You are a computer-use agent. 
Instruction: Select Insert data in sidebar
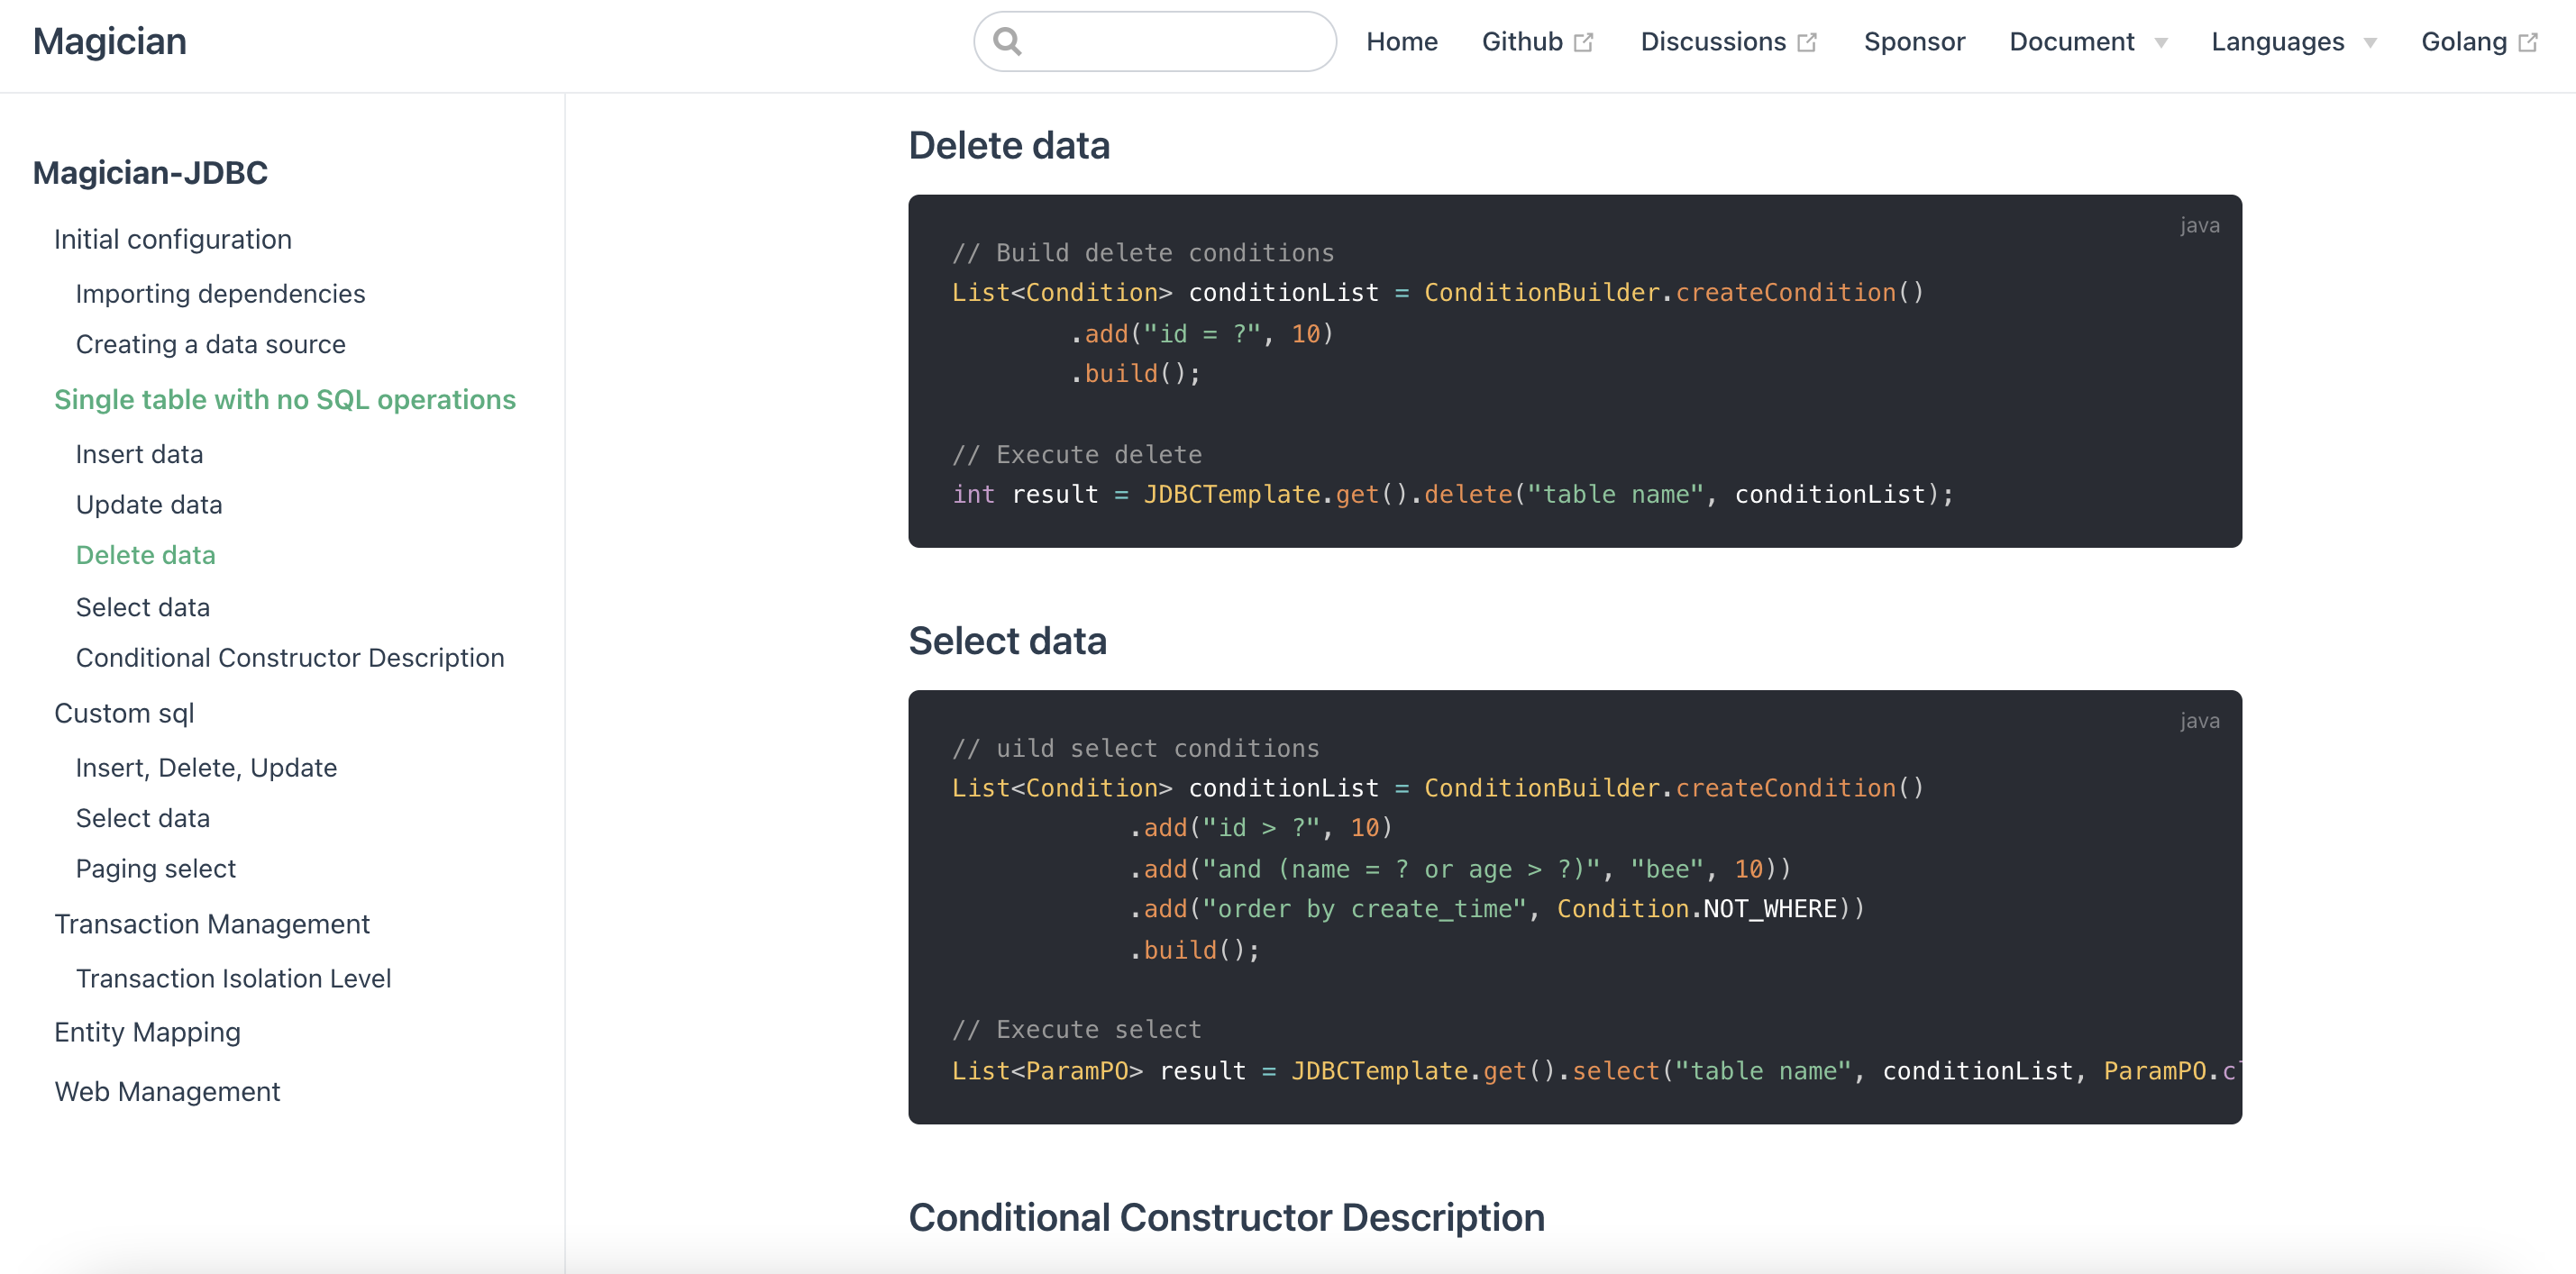click(139, 454)
